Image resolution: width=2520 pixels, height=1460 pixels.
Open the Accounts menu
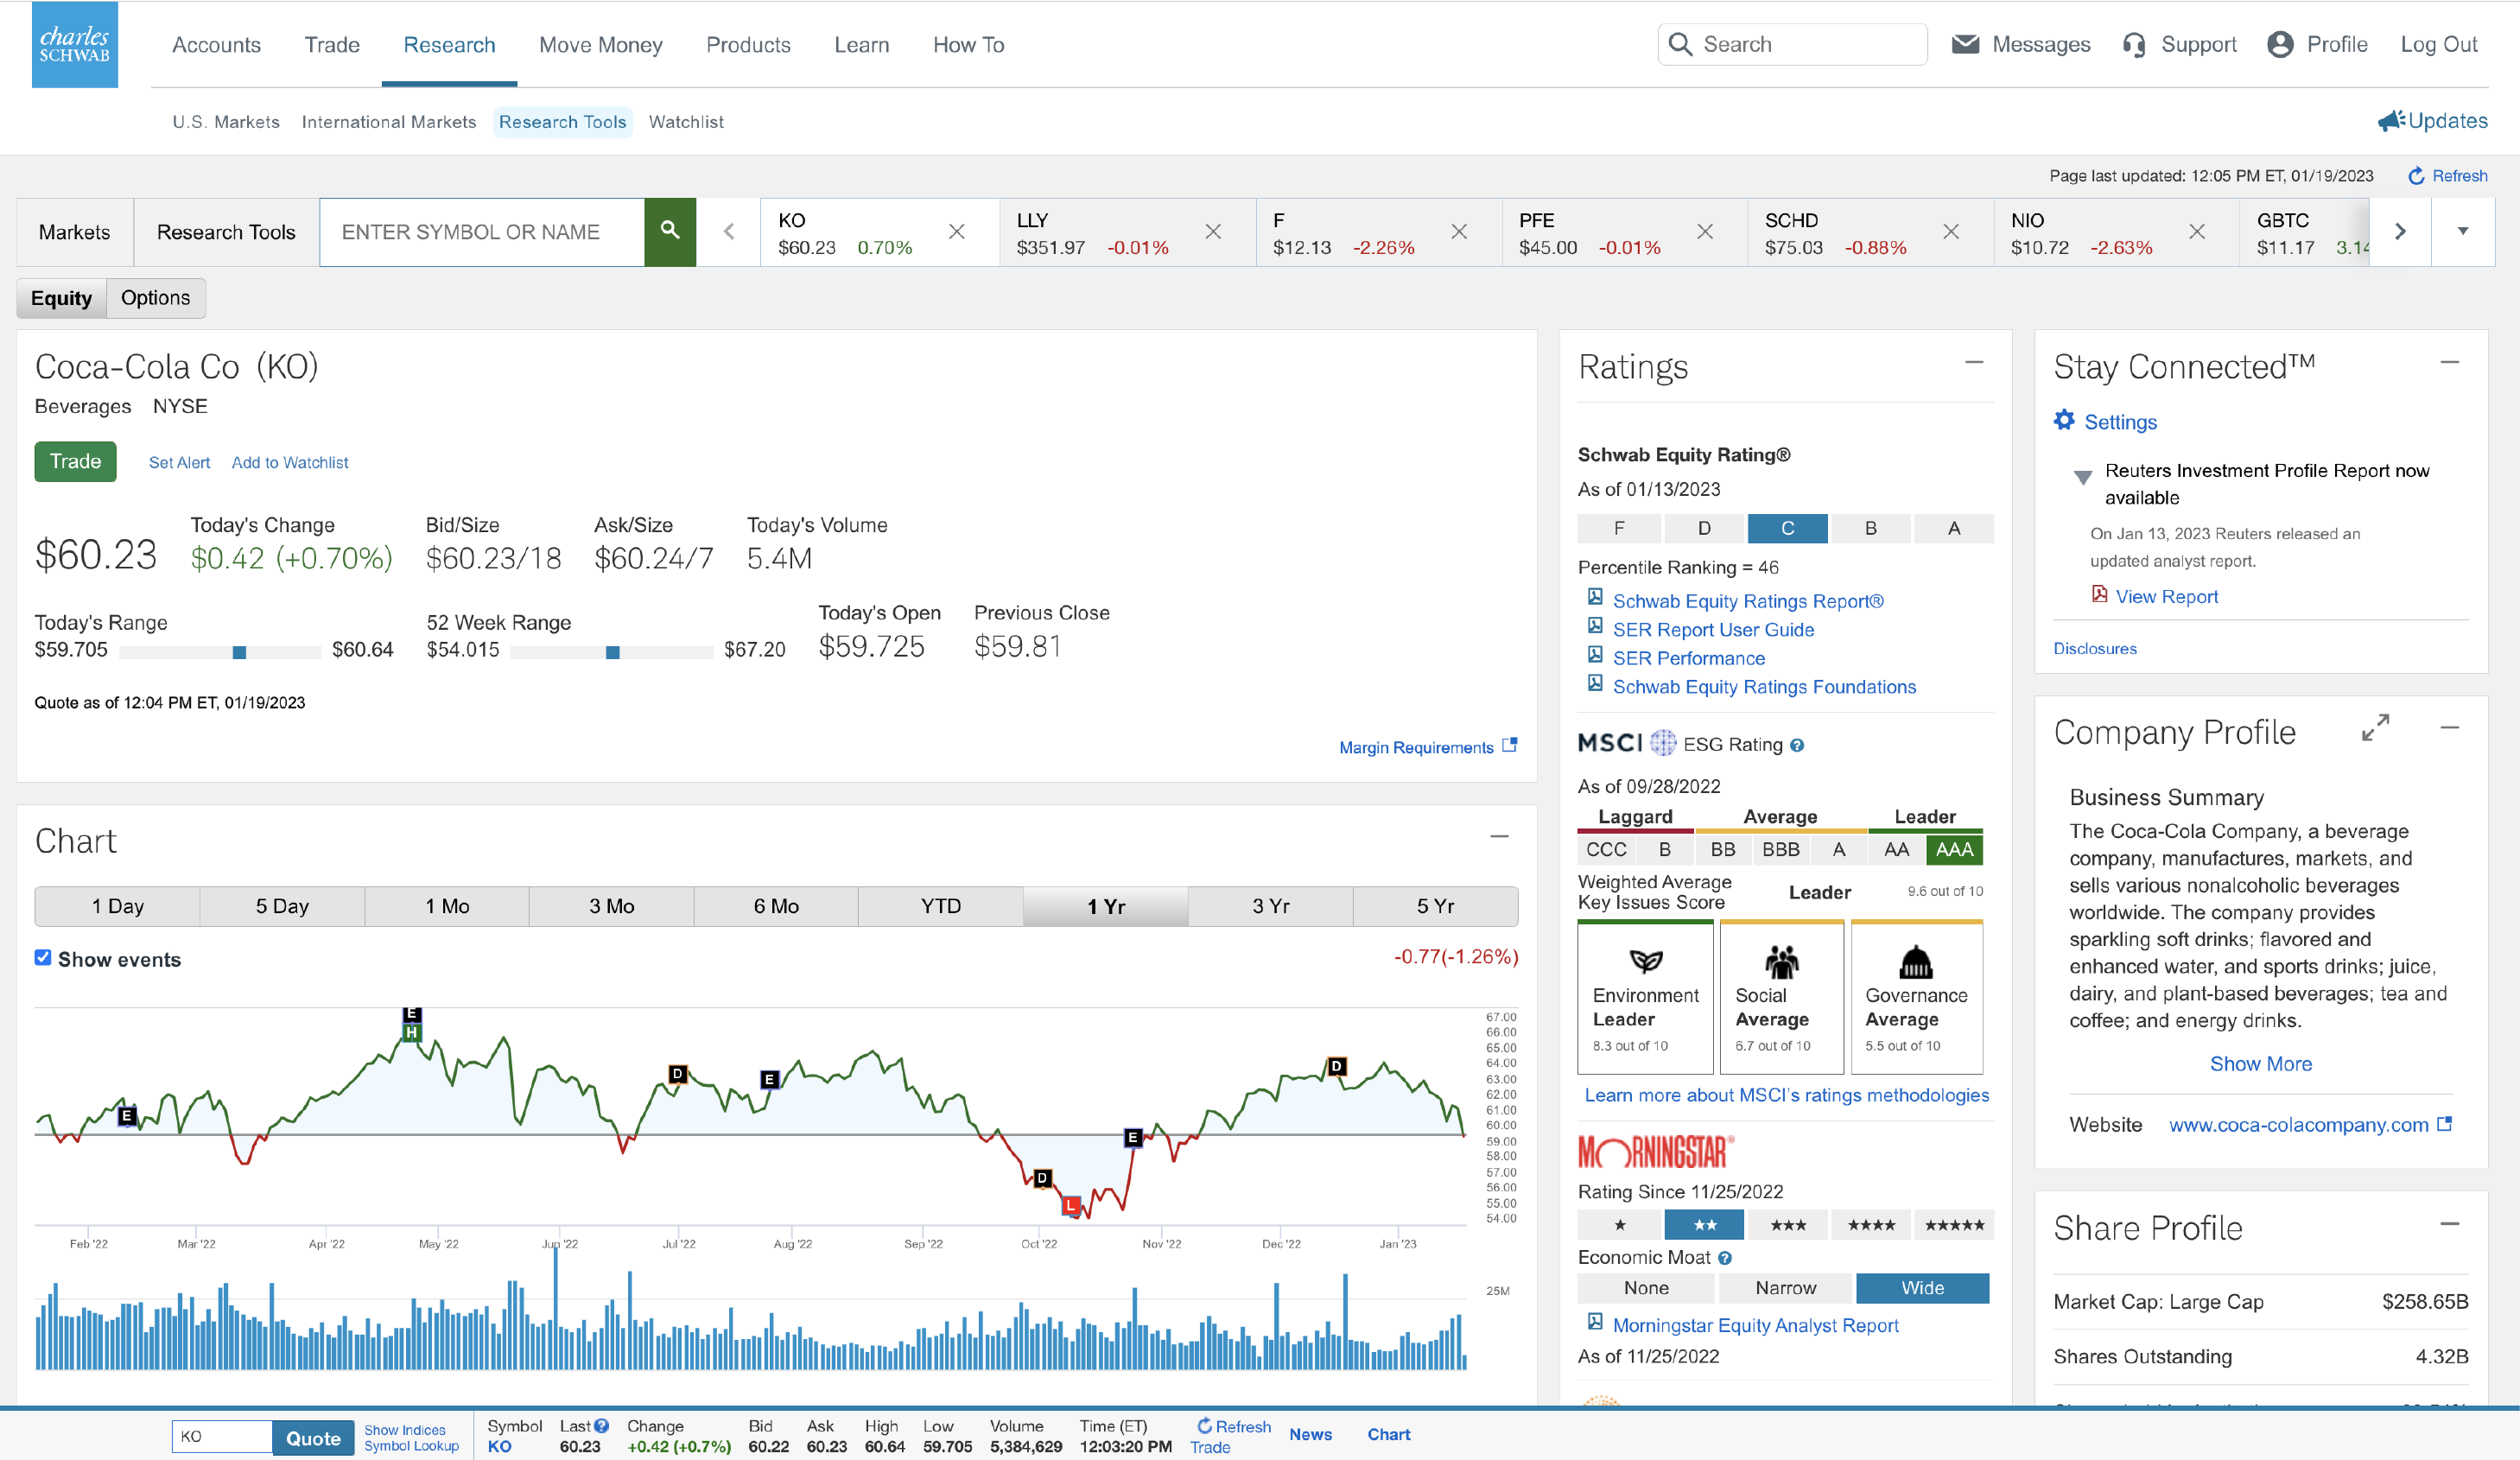pyautogui.click(x=216, y=45)
